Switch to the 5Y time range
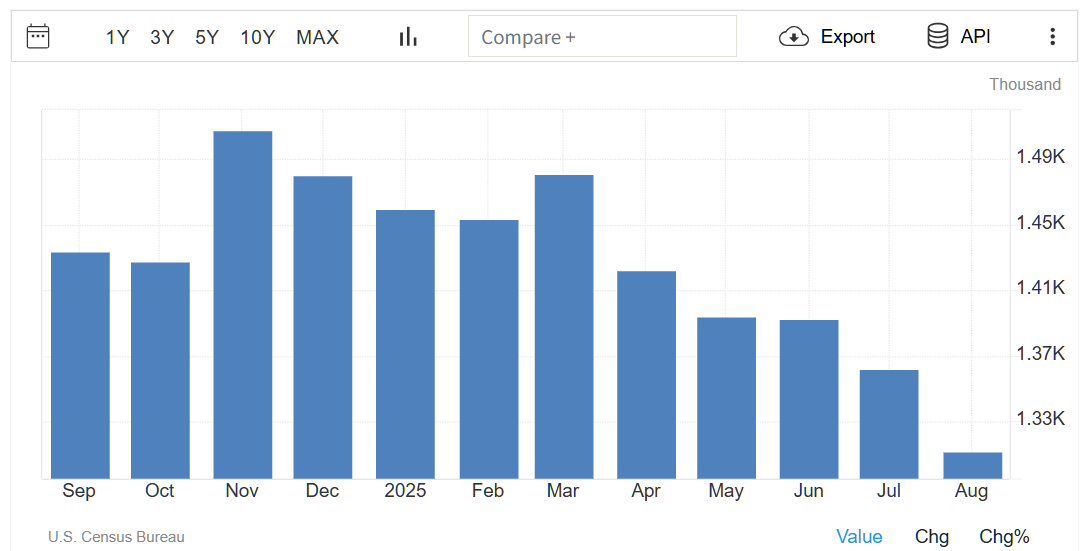 pos(207,38)
